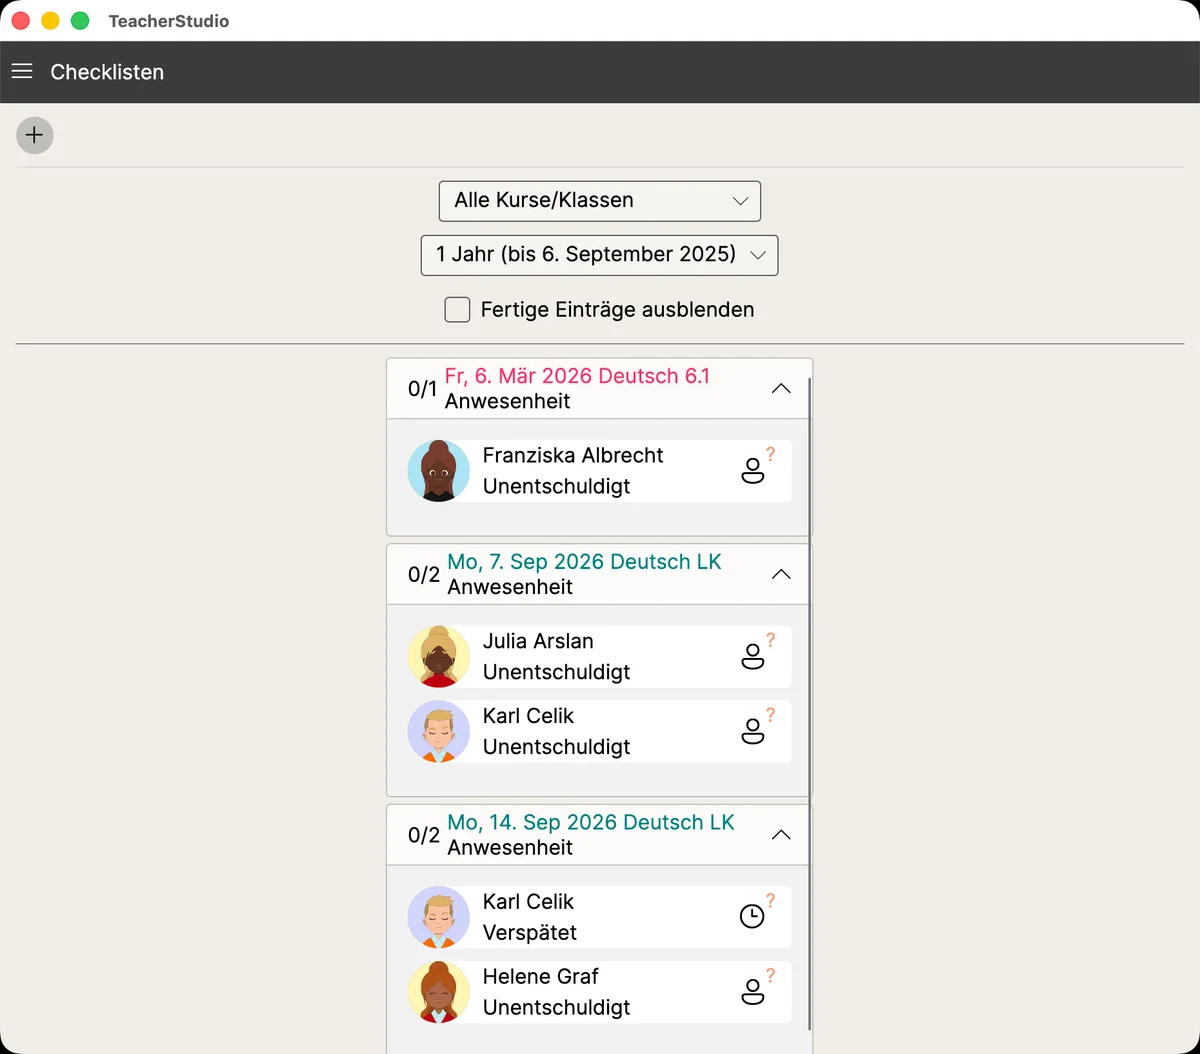The height and width of the screenshot is (1054, 1200).
Task: Open Franziska Albrecht's avatar
Action: (439, 471)
